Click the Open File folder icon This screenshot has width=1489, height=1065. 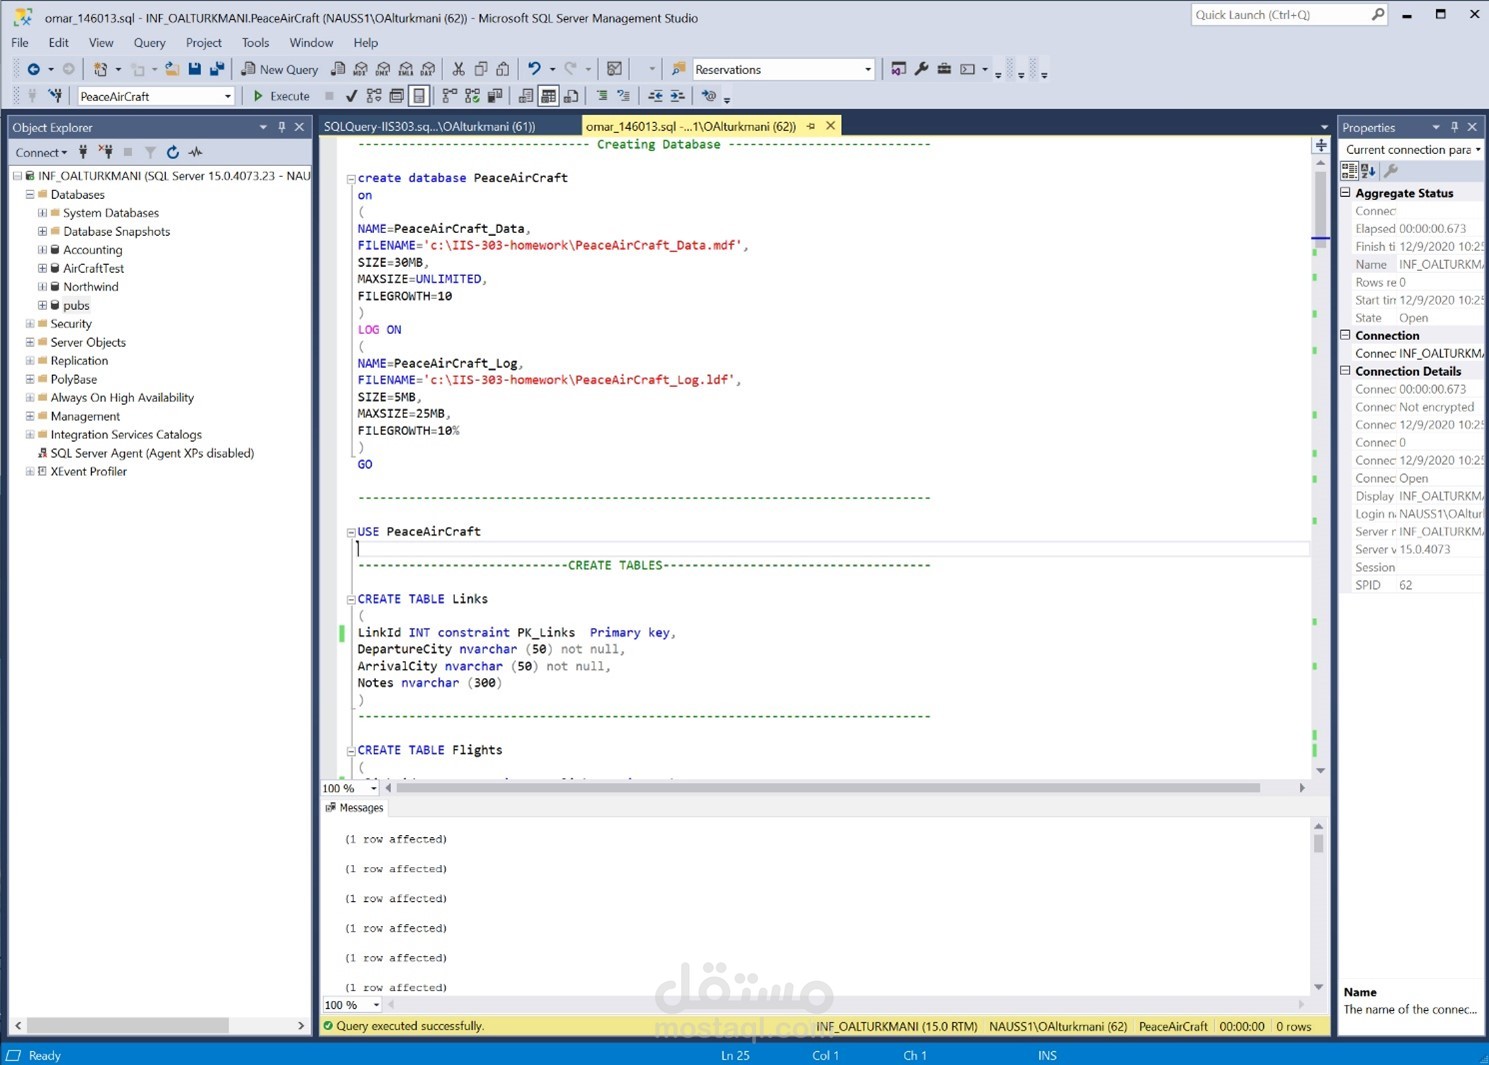[x=172, y=69]
